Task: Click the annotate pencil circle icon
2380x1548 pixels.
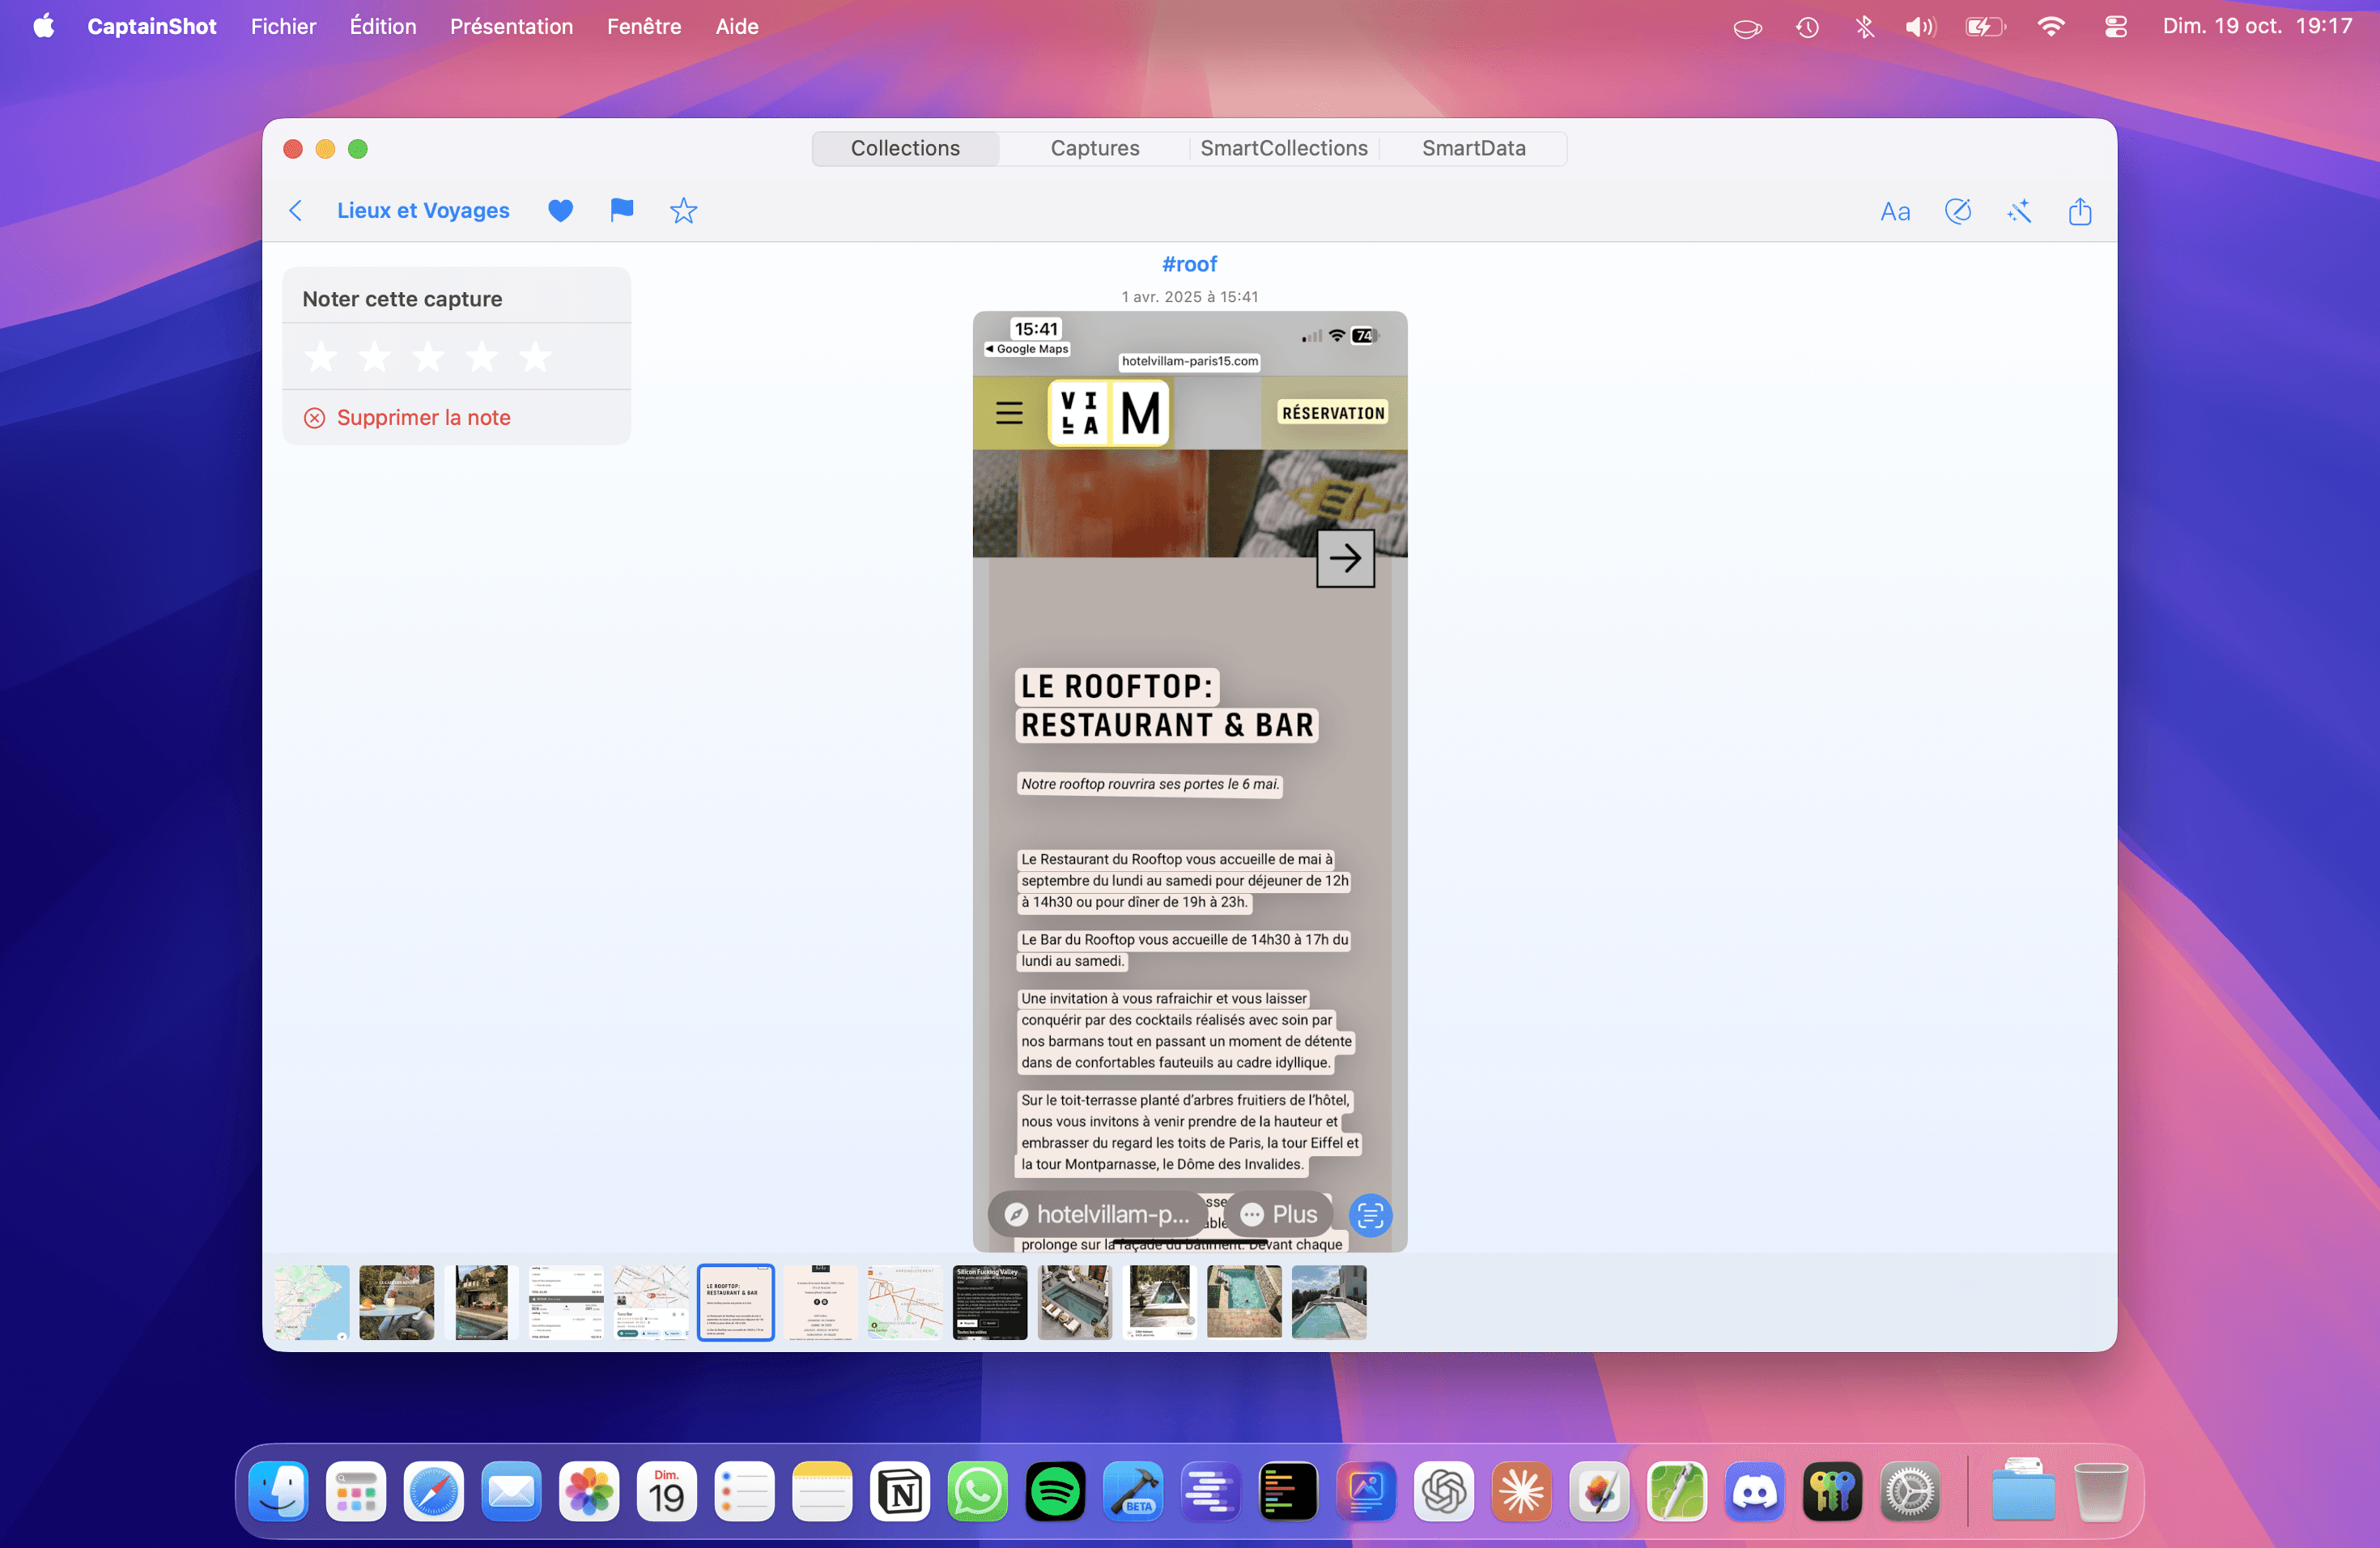Action: click(1957, 211)
